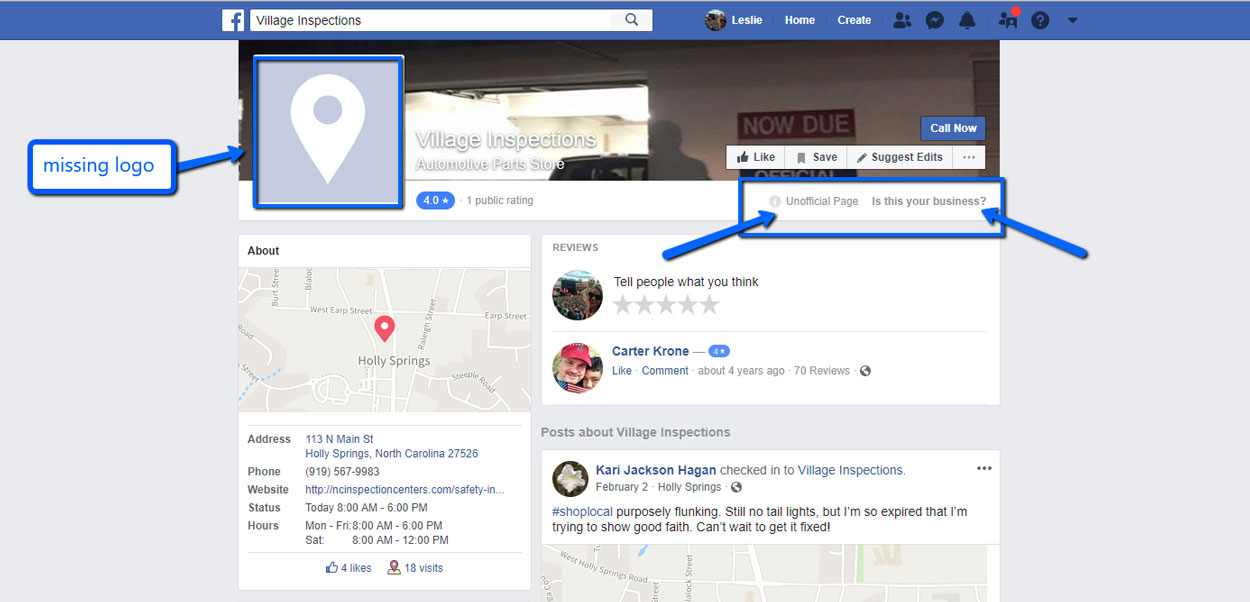This screenshot has height=602, width=1250.
Task: Rate the page using the star rating row
Action: [666, 305]
